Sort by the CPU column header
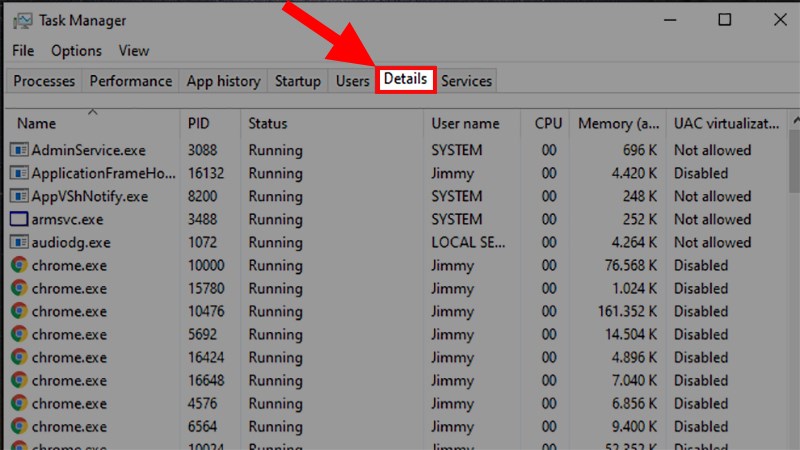Image resolution: width=800 pixels, height=450 pixels. pos(545,123)
